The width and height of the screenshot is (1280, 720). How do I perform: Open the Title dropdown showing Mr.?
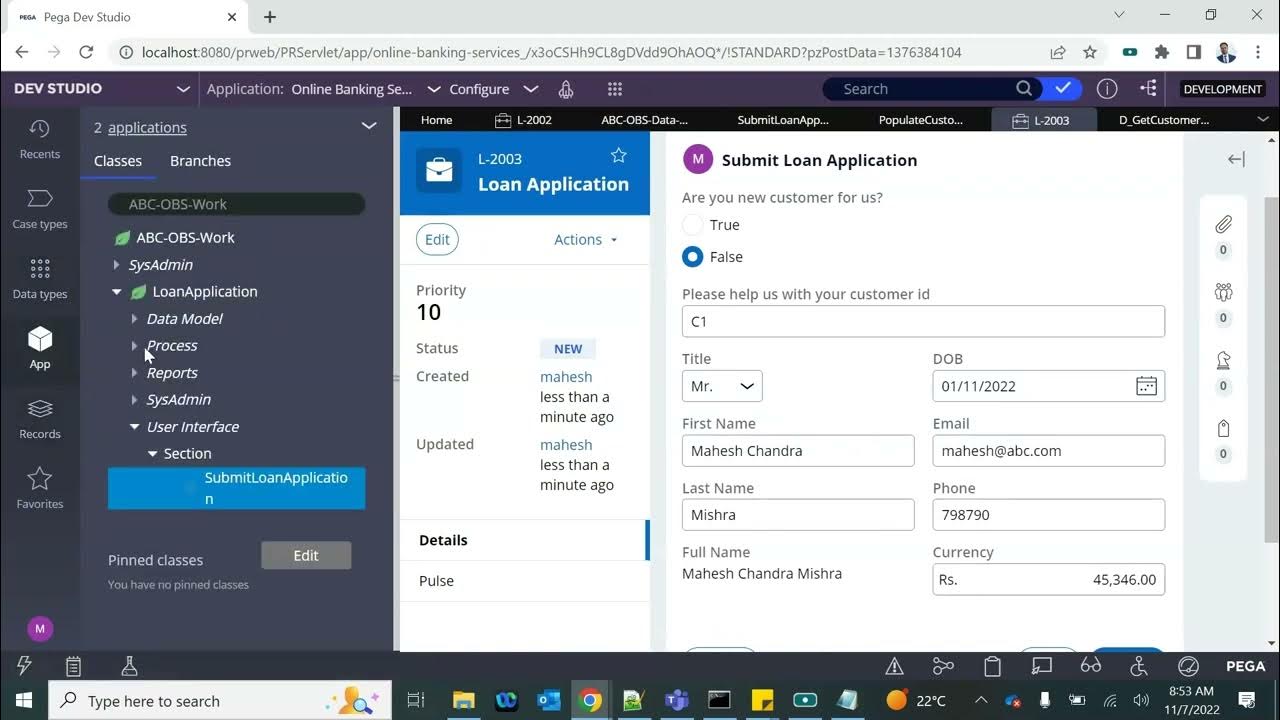[x=722, y=386]
